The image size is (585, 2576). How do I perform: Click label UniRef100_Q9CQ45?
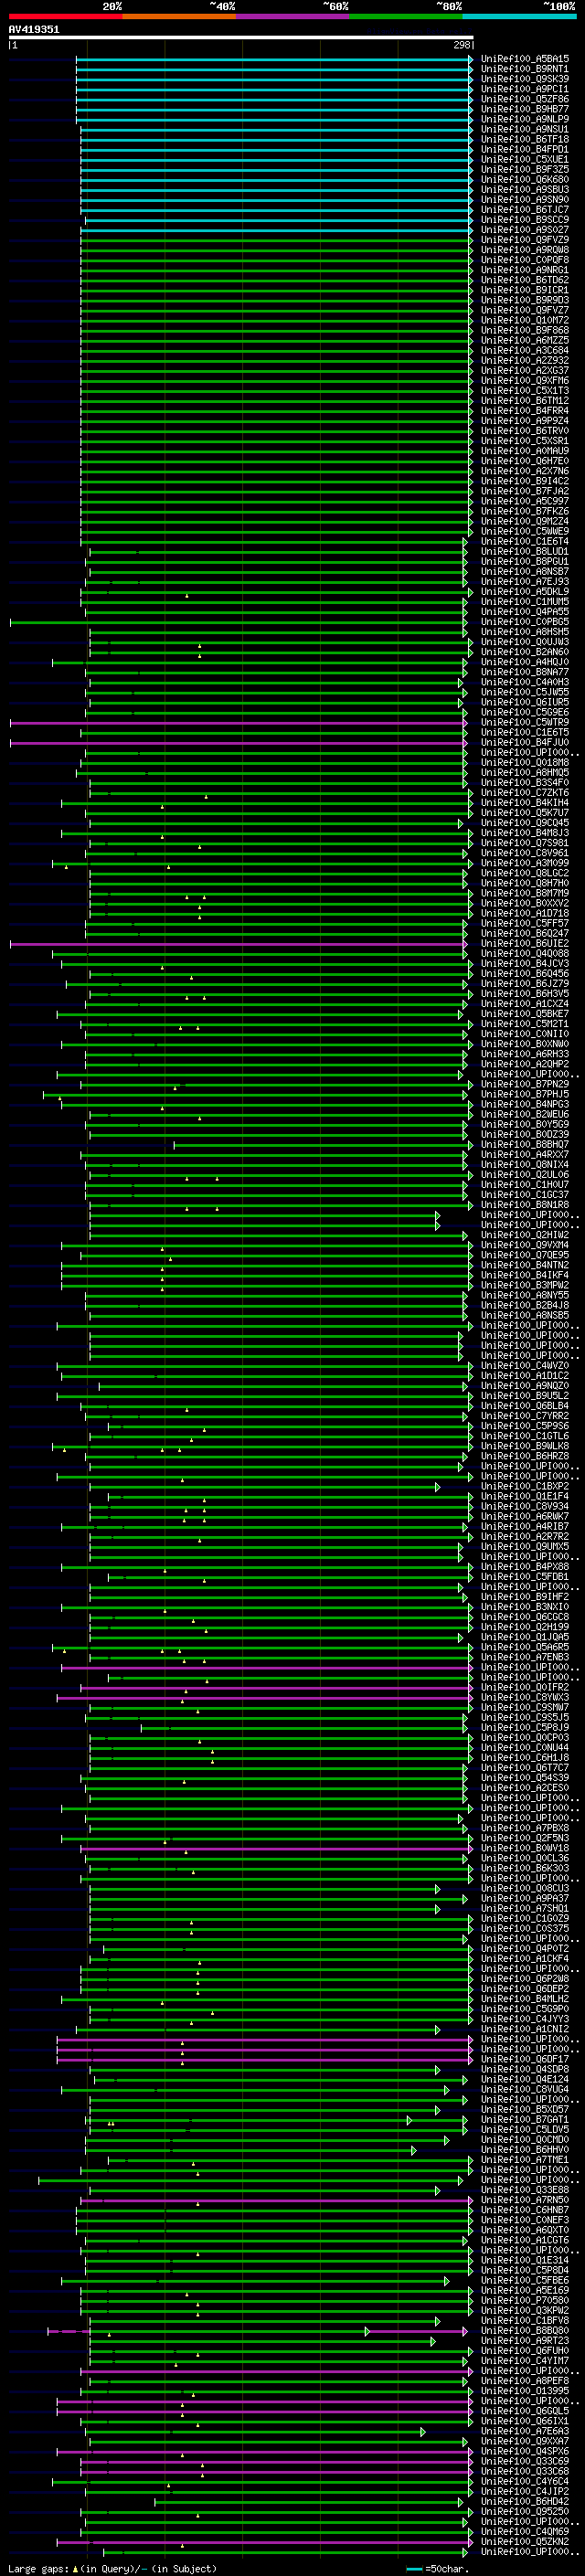click(525, 823)
